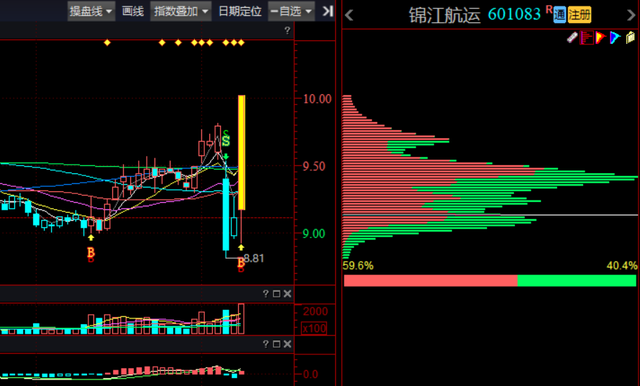
Task: Open the 自选 dropdown menu
Action: tap(291, 11)
